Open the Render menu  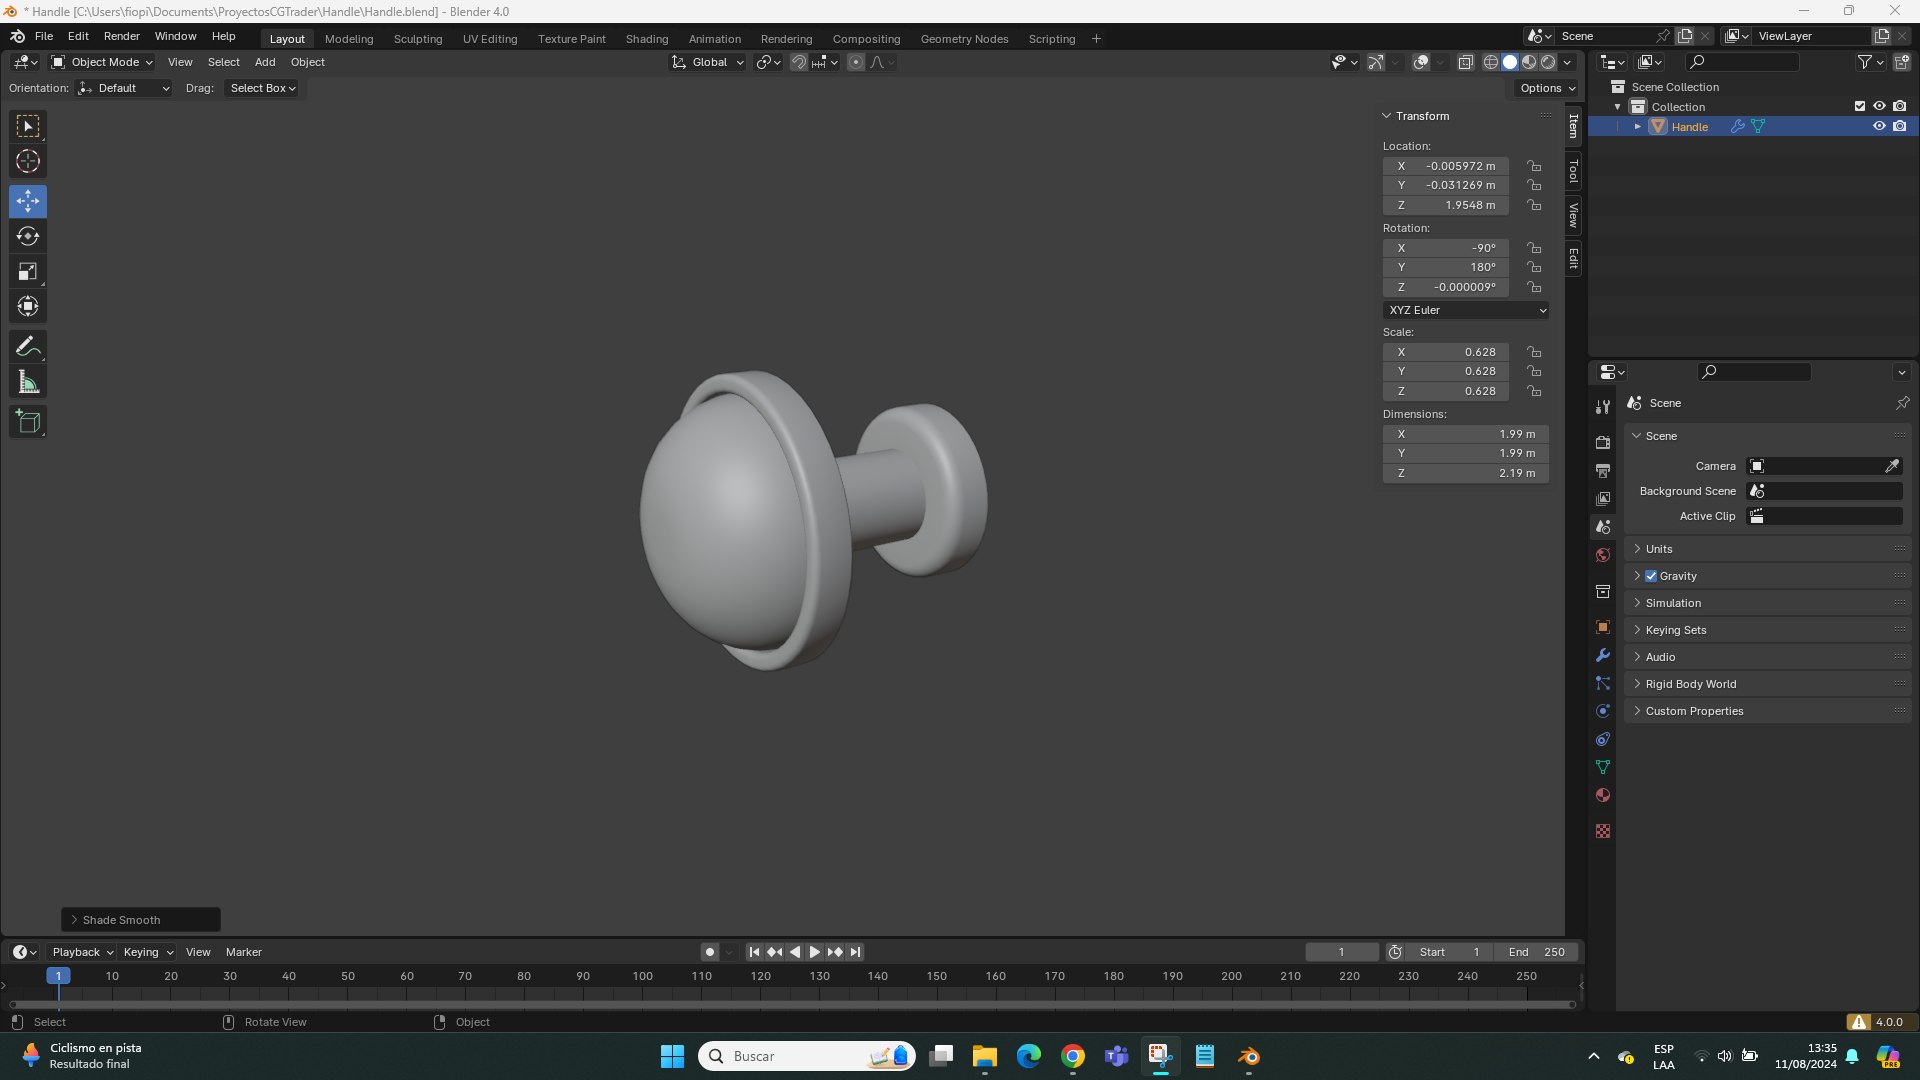coord(122,36)
